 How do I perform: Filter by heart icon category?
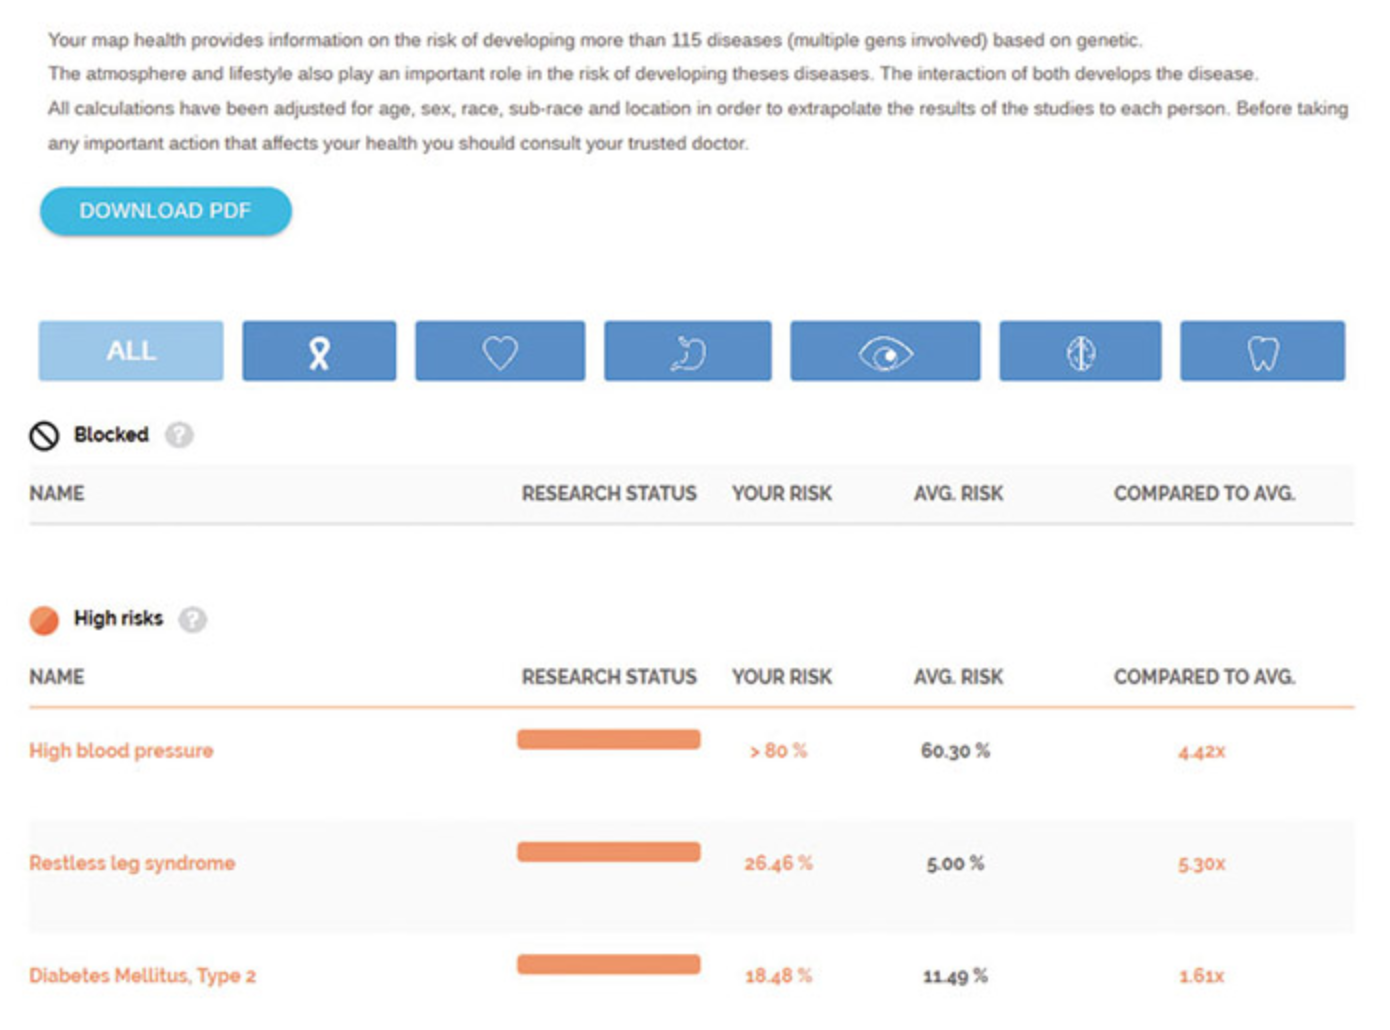click(x=500, y=351)
